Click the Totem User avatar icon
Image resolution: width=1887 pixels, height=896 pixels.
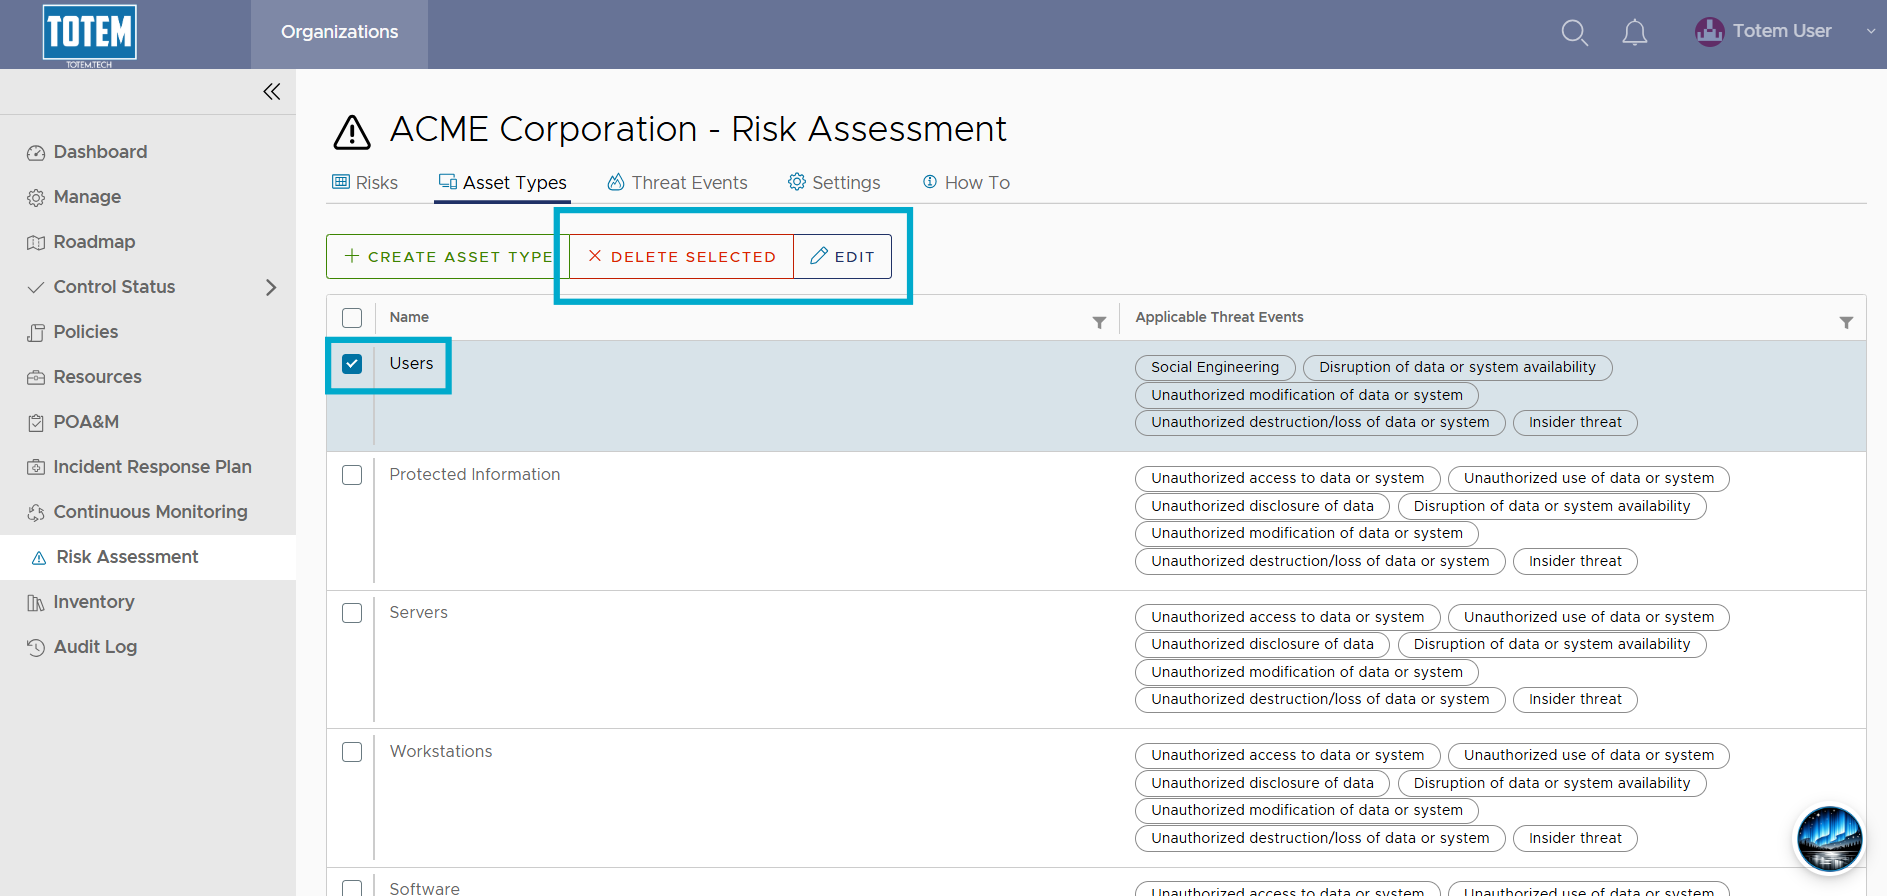coord(1709,32)
